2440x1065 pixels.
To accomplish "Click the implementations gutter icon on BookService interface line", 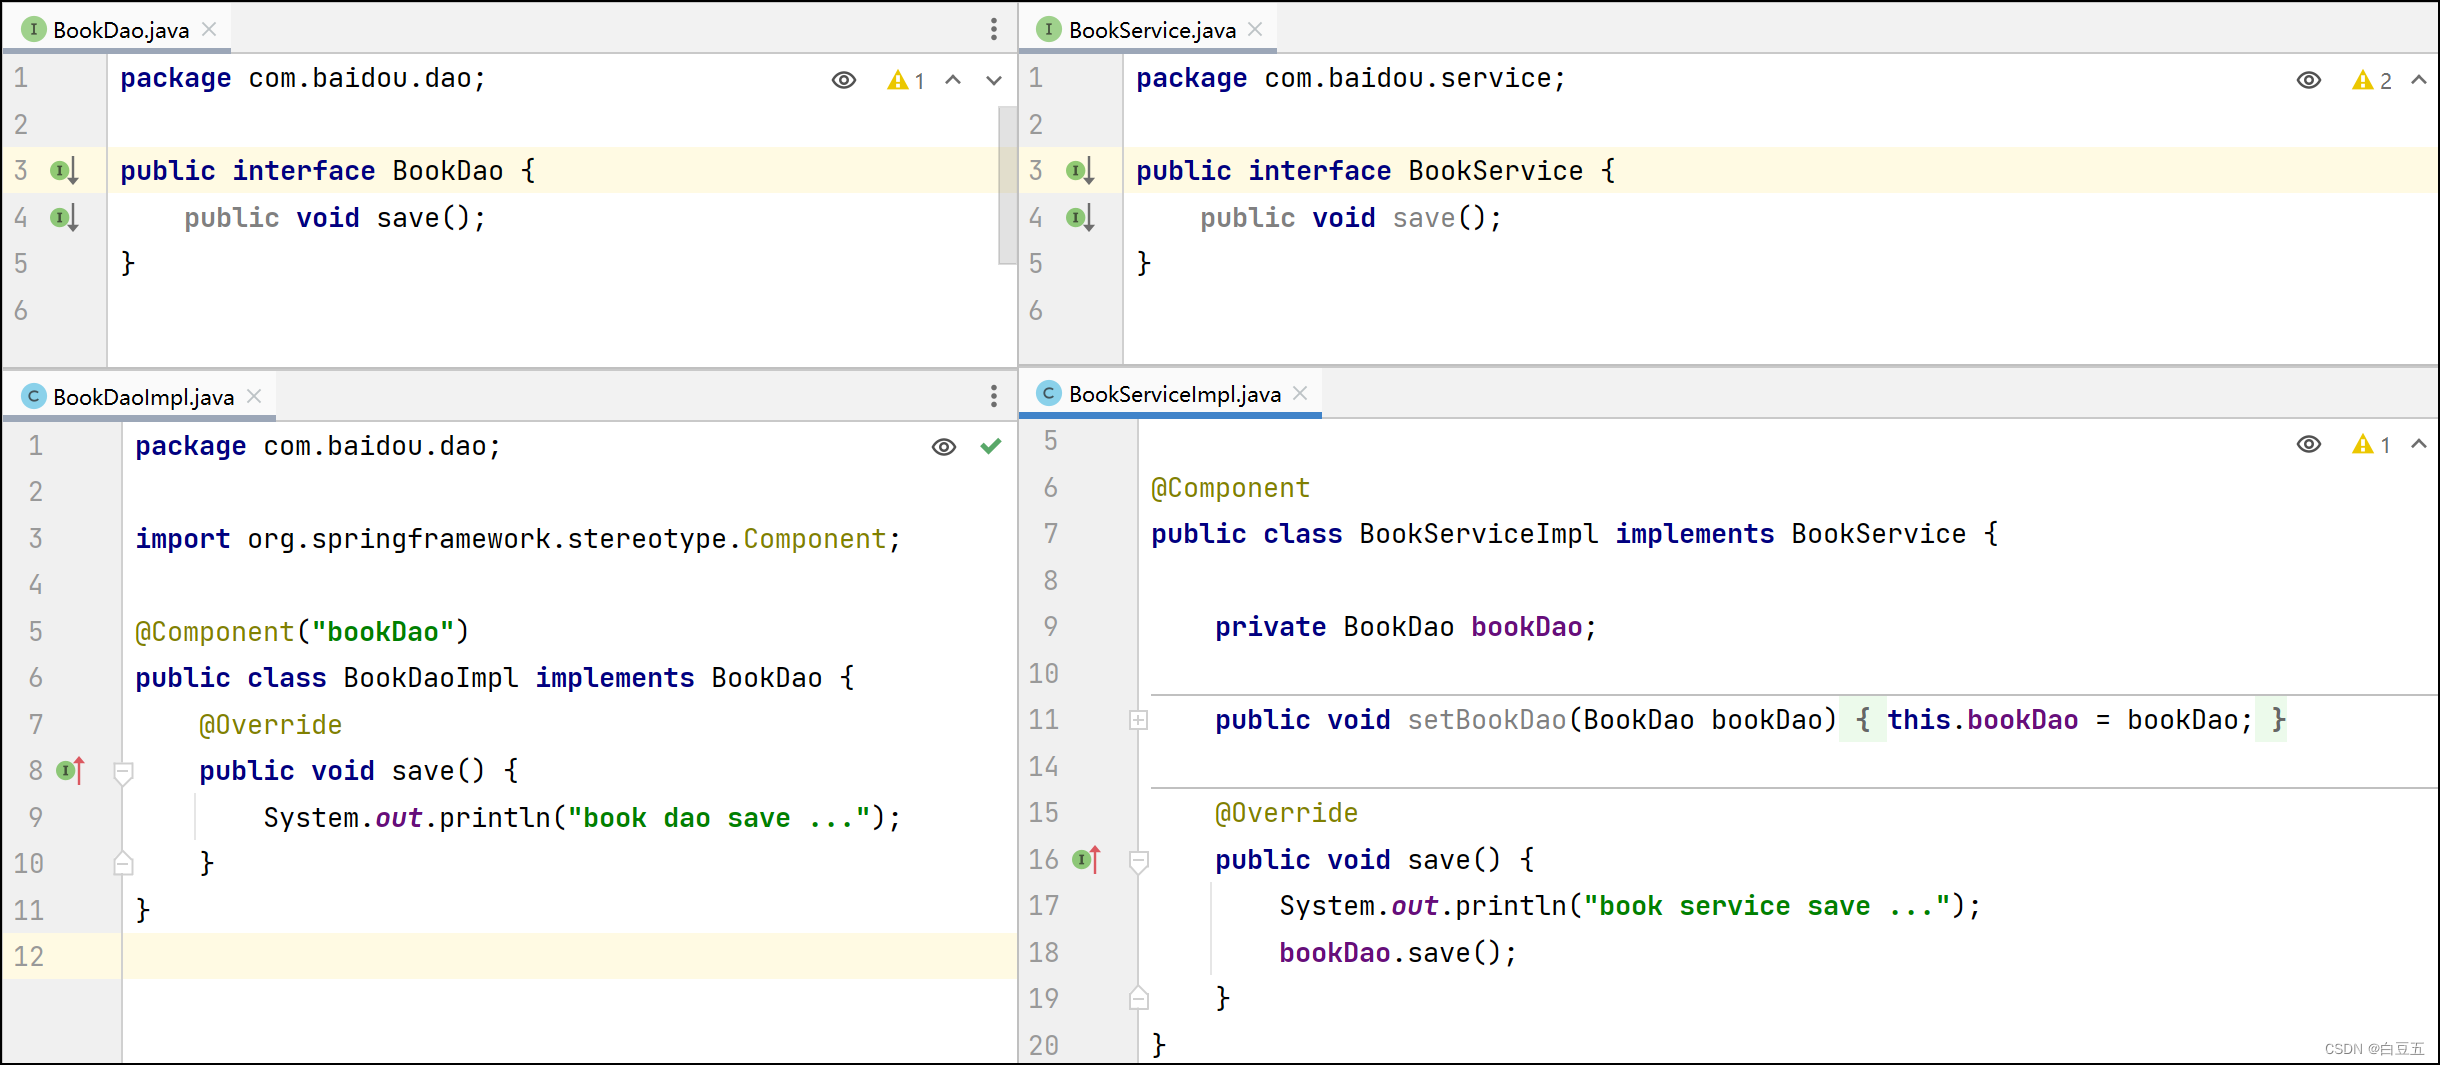I will click(x=1080, y=171).
